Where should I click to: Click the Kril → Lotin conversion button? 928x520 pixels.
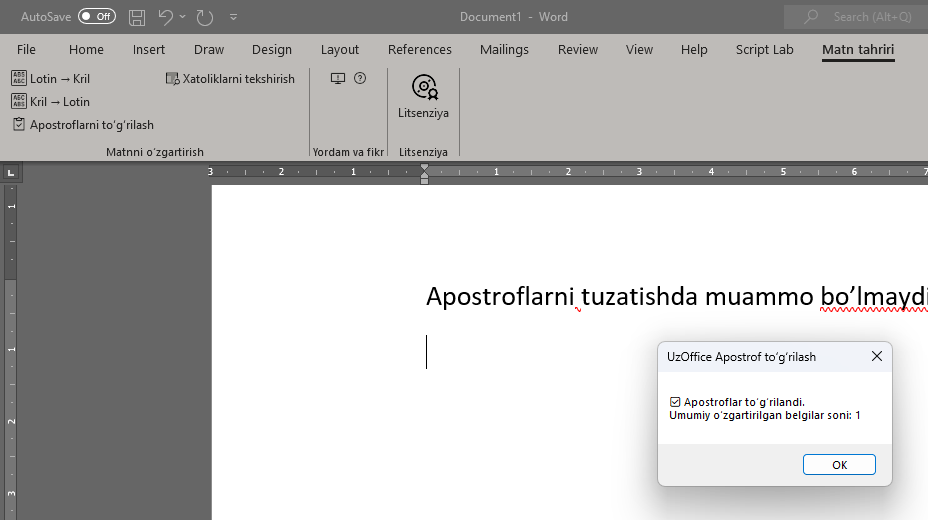pos(51,101)
